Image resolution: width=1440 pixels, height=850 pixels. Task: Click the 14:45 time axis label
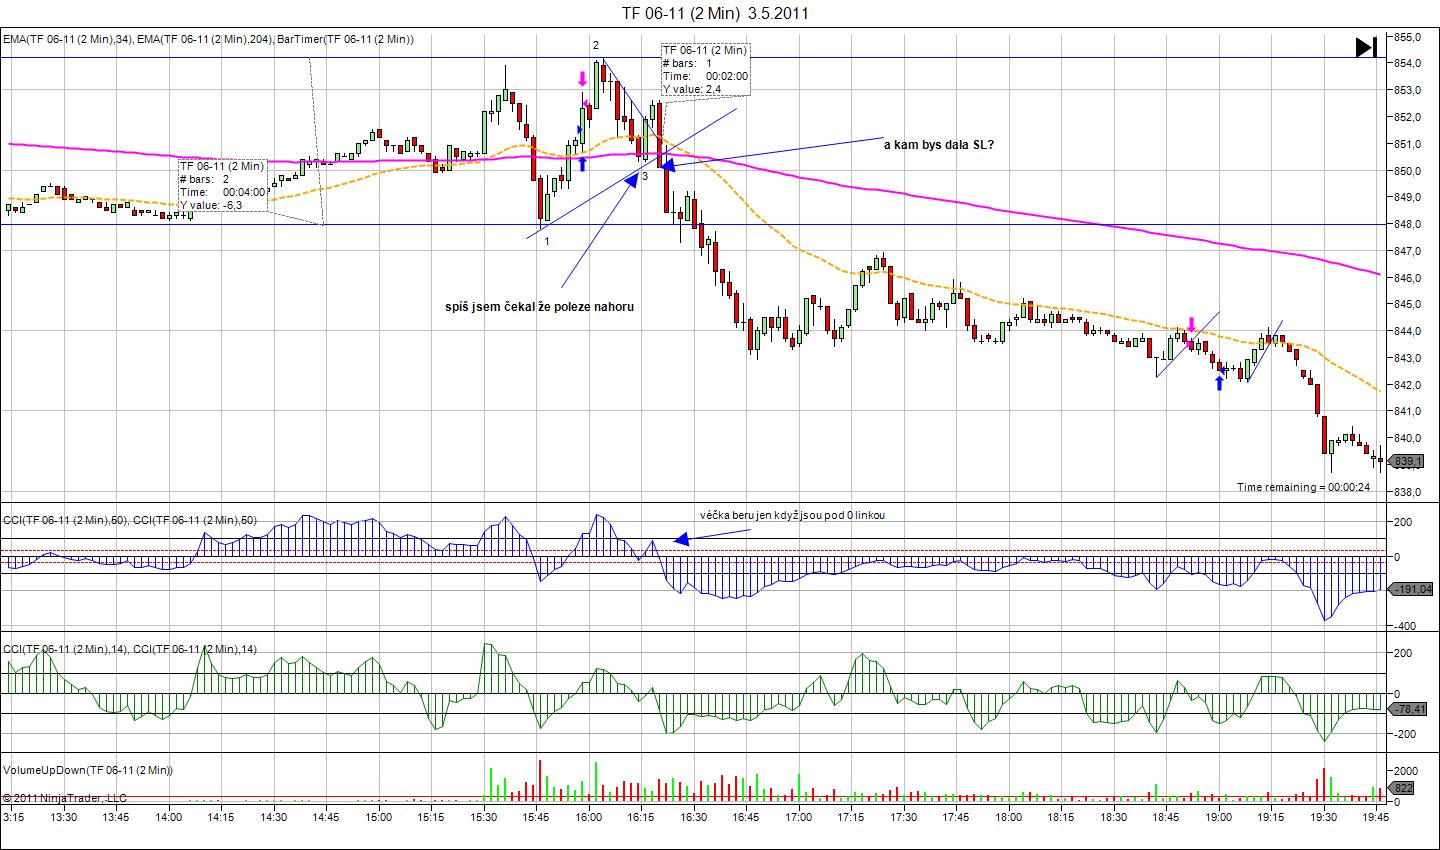tap(325, 817)
